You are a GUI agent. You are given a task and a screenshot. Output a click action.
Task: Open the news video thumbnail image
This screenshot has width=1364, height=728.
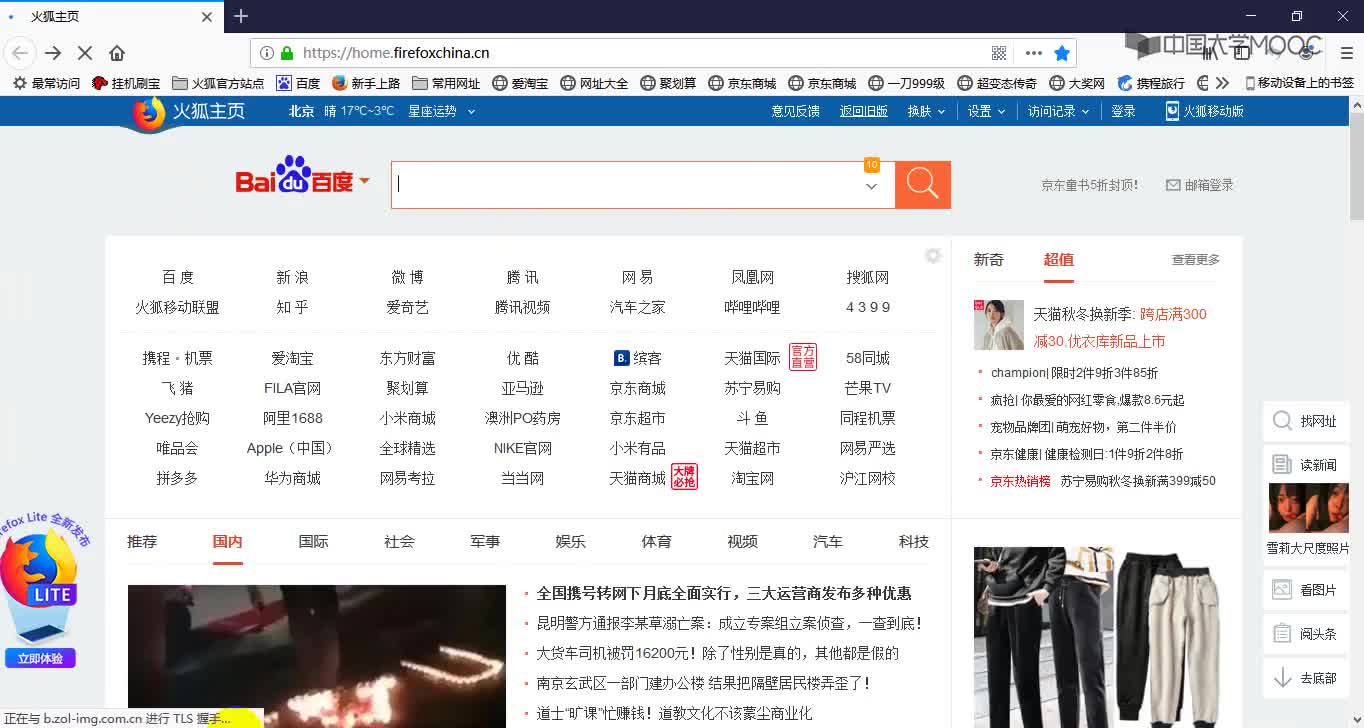tap(317, 656)
